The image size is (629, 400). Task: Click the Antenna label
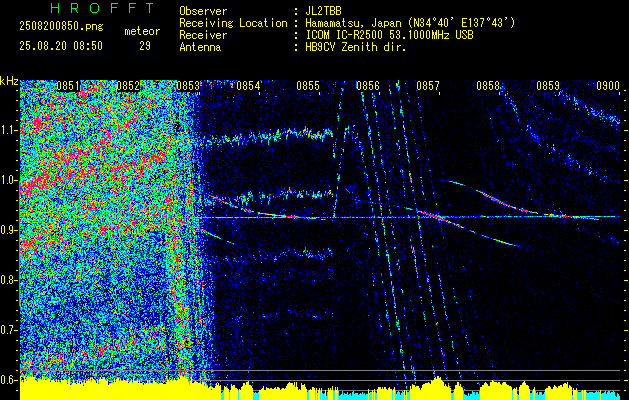click(200, 47)
